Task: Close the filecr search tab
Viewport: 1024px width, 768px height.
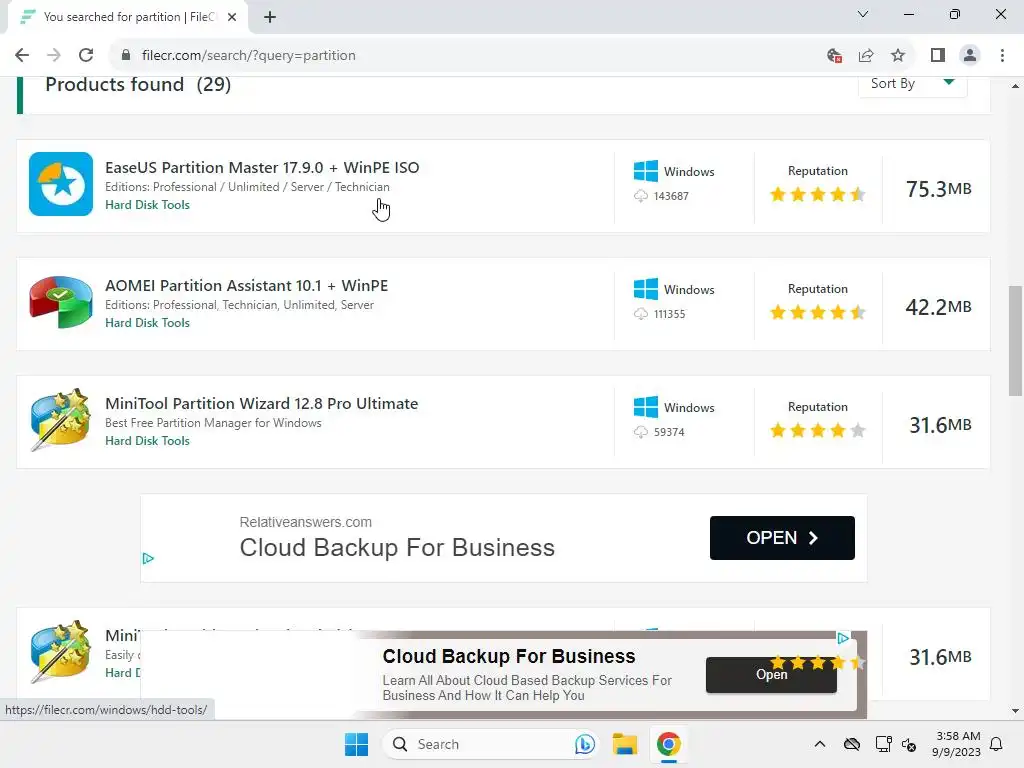Action: [x=232, y=17]
